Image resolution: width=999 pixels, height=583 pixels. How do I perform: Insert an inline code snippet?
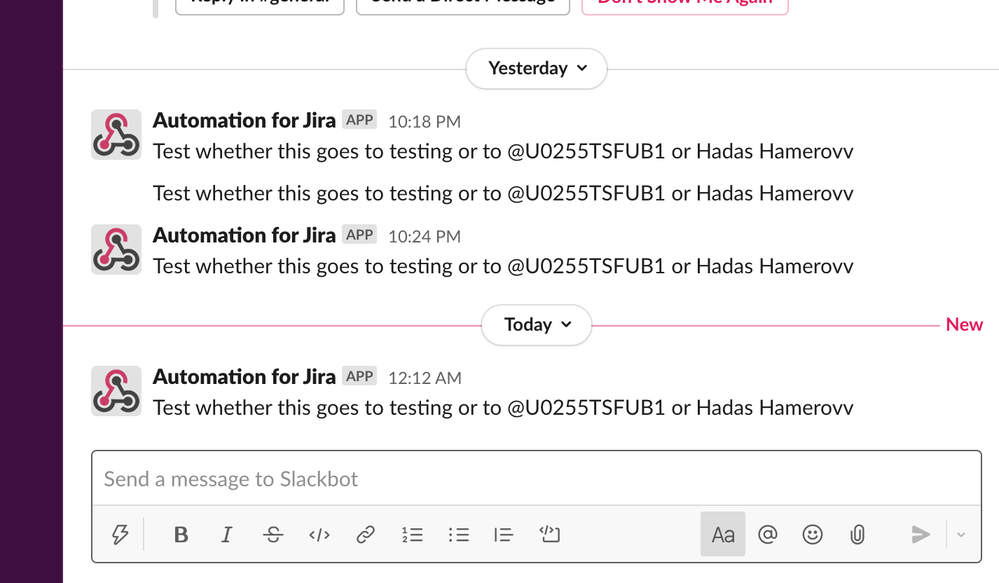(318, 534)
